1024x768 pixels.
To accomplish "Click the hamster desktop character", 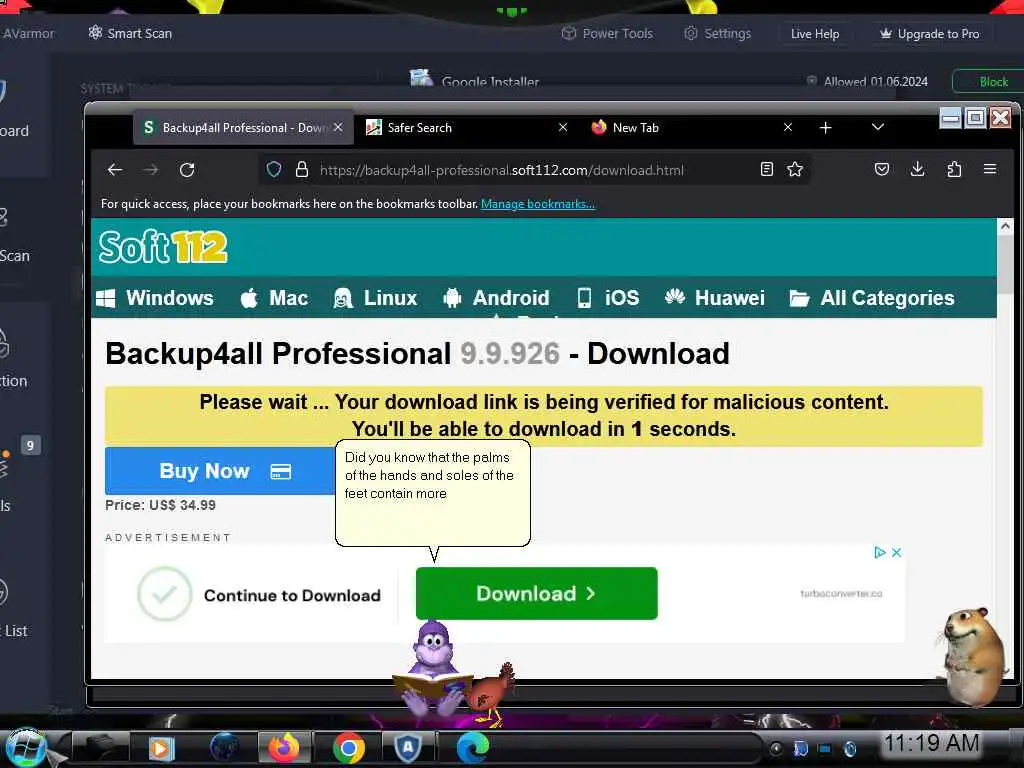I will coord(973,656).
